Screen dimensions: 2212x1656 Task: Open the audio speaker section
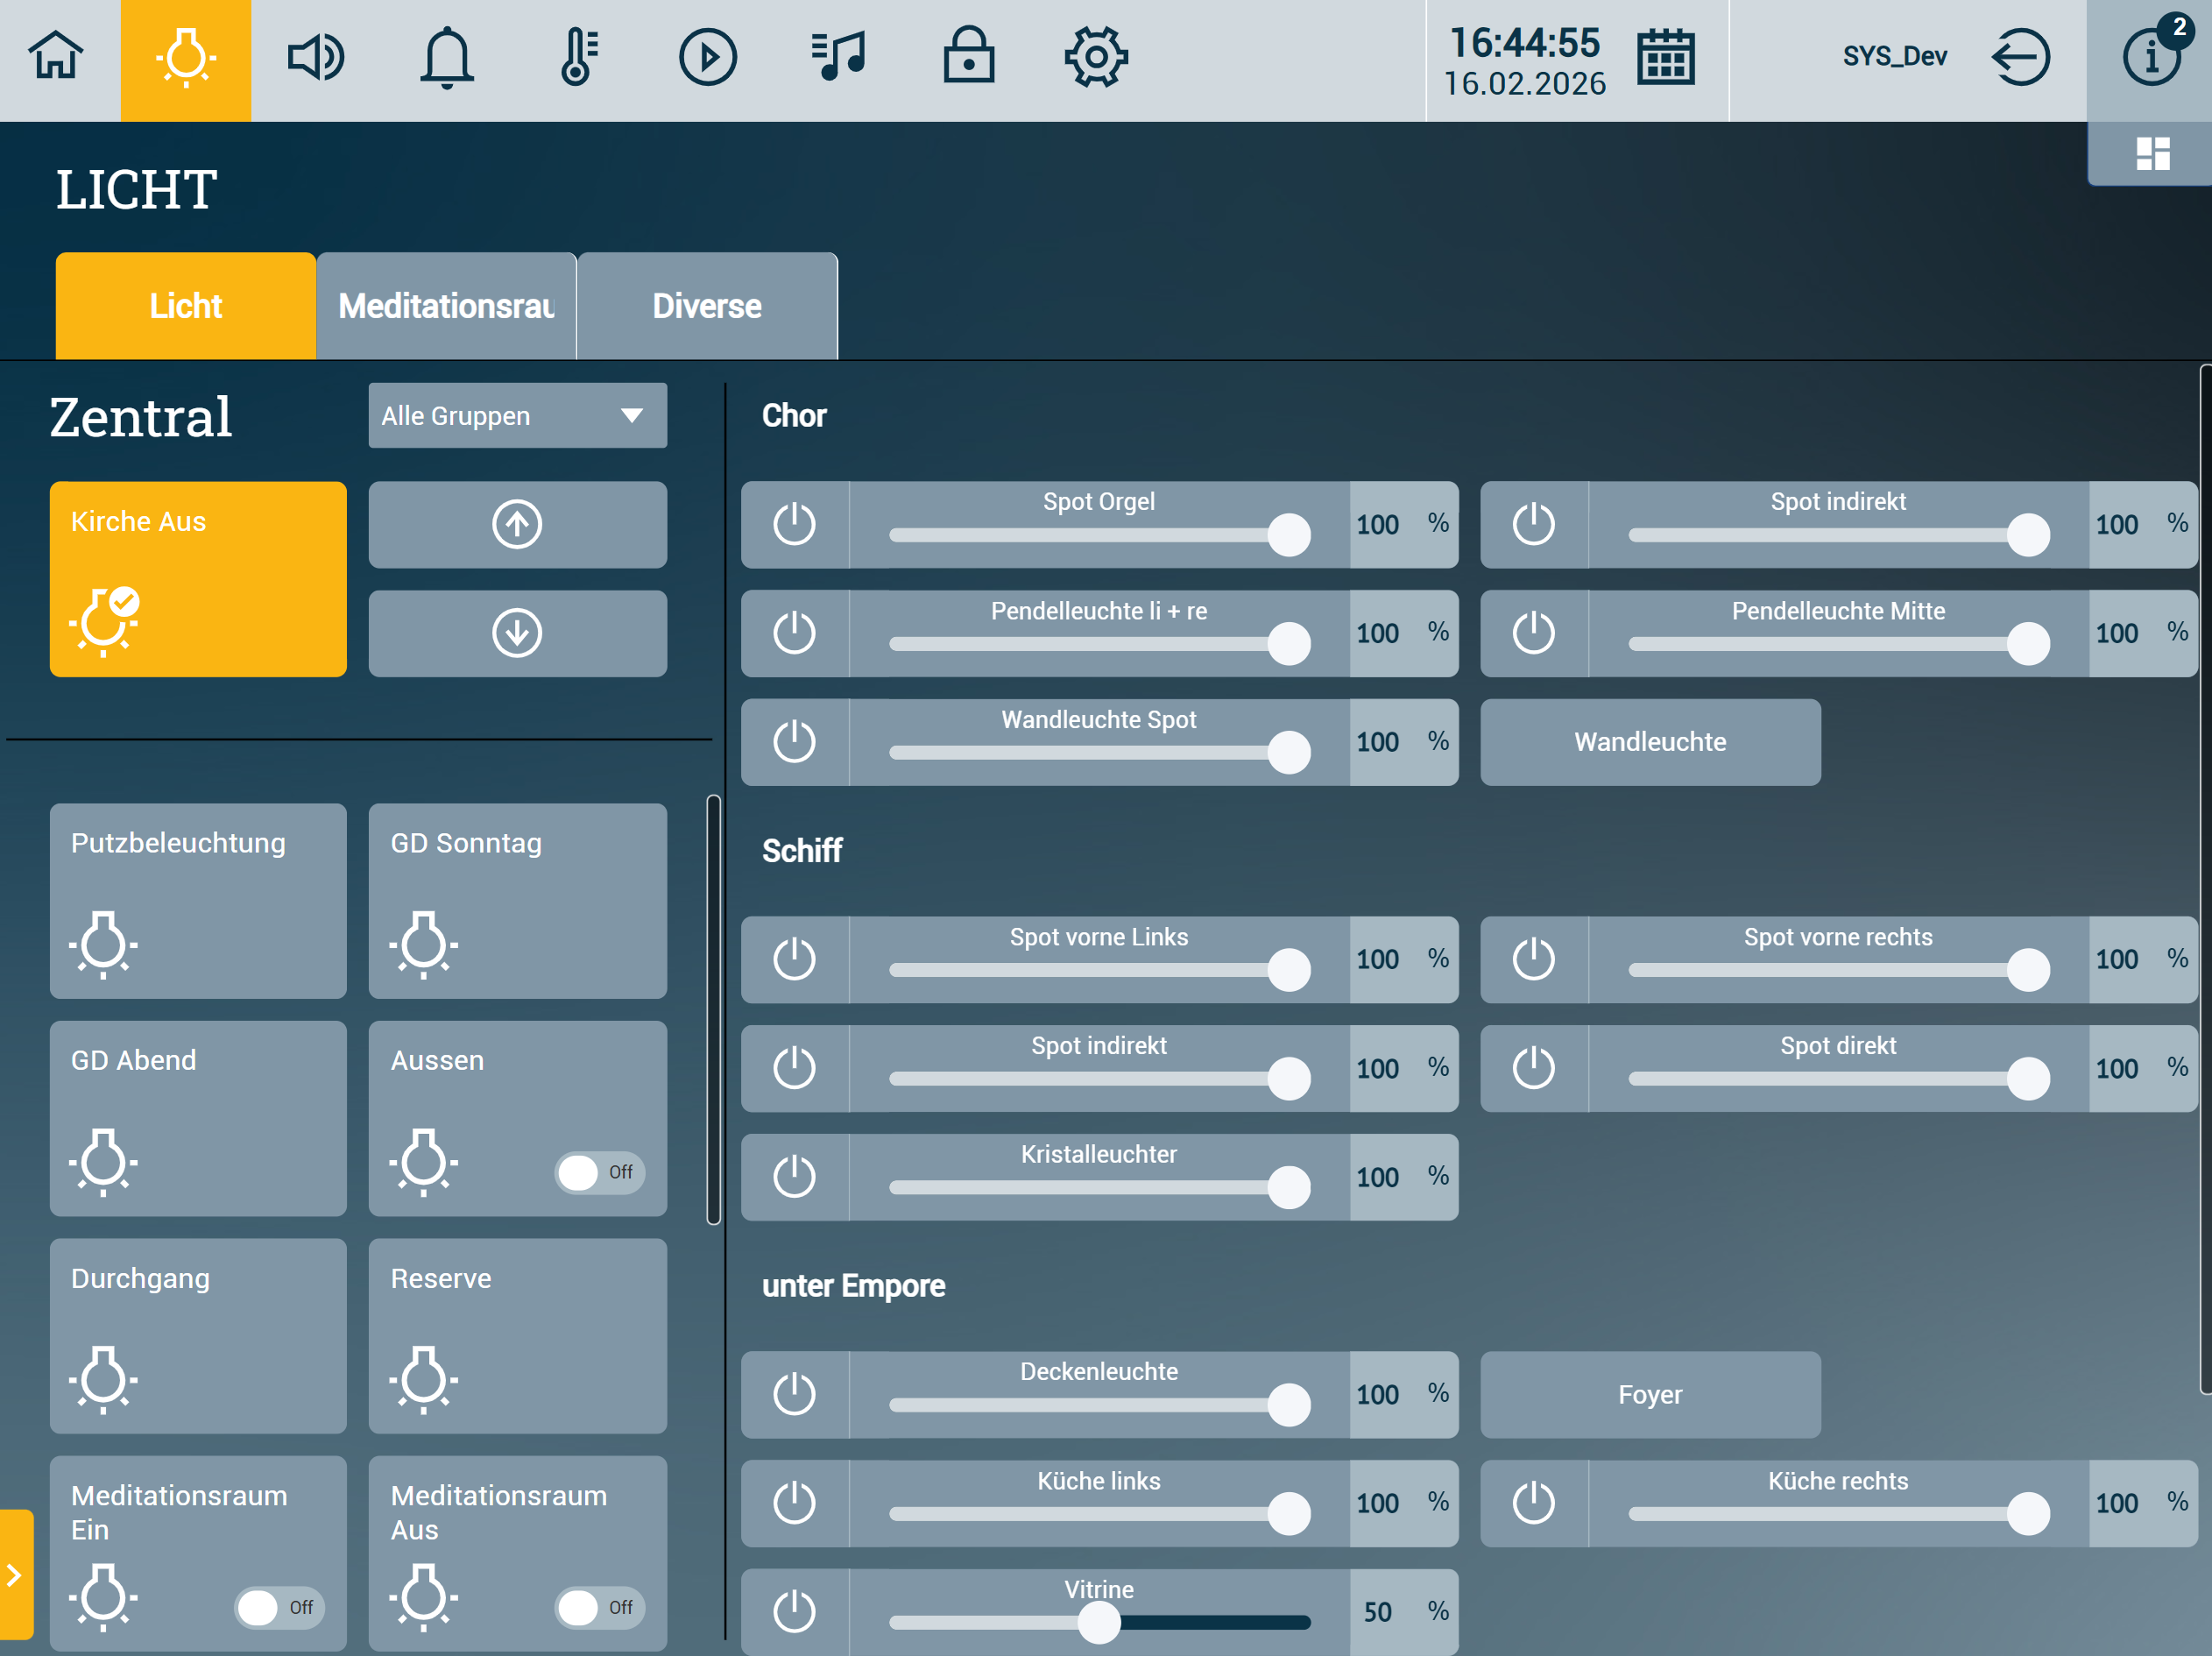316,57
